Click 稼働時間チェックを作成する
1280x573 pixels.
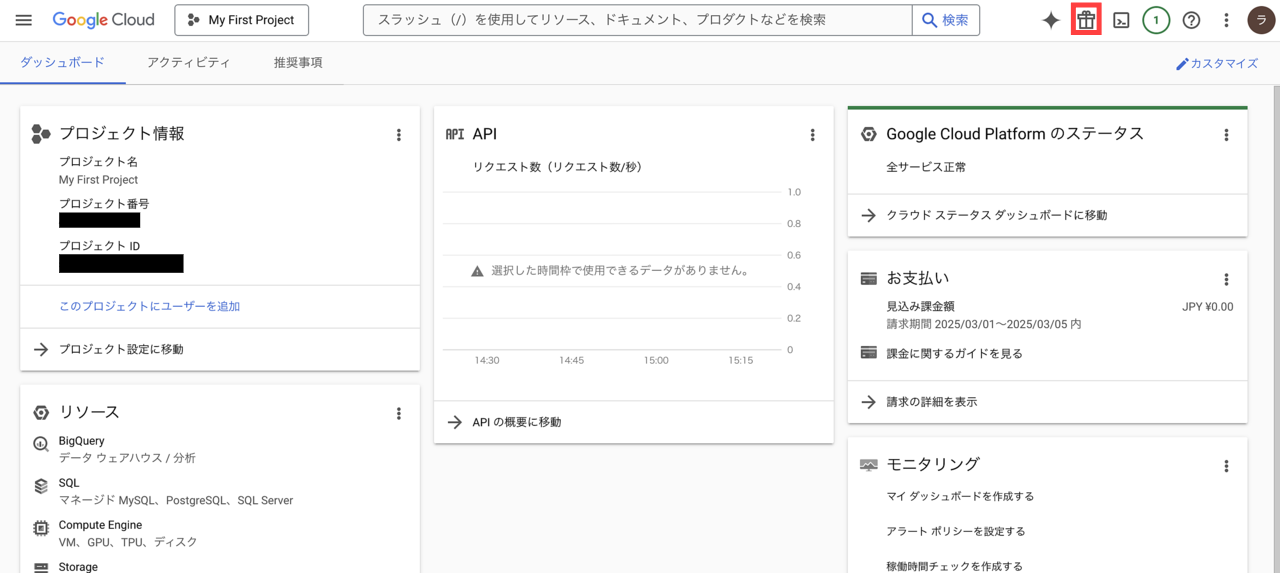pos(954,566)
